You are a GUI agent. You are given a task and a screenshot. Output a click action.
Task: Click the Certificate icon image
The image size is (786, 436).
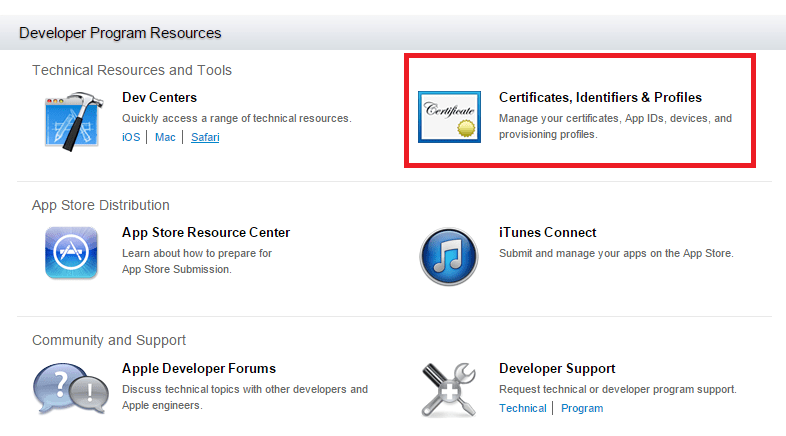(449, 117)
